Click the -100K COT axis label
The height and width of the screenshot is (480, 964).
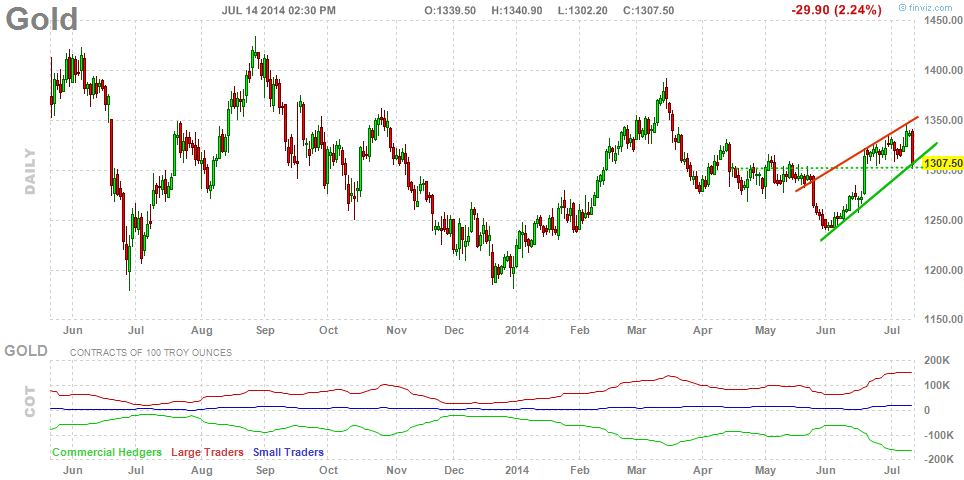click(939, 435)
